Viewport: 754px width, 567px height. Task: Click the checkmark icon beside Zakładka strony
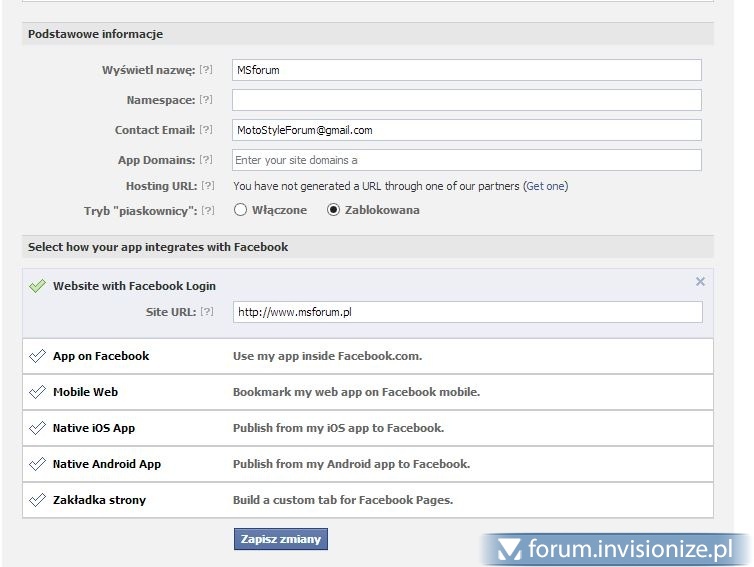[38, 500]
